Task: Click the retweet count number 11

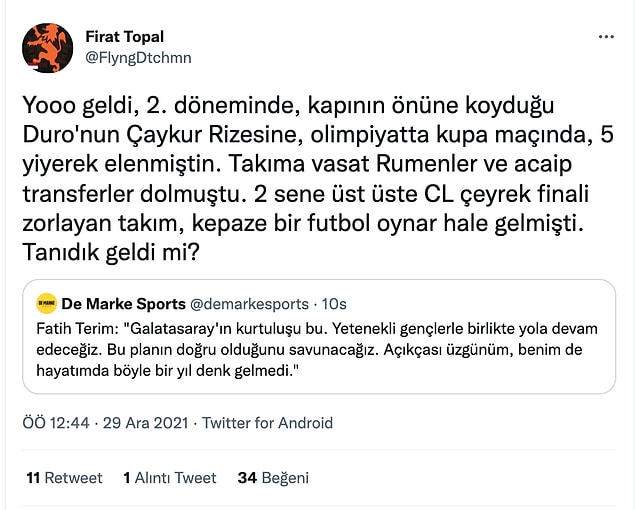Action: click(33, 478)
